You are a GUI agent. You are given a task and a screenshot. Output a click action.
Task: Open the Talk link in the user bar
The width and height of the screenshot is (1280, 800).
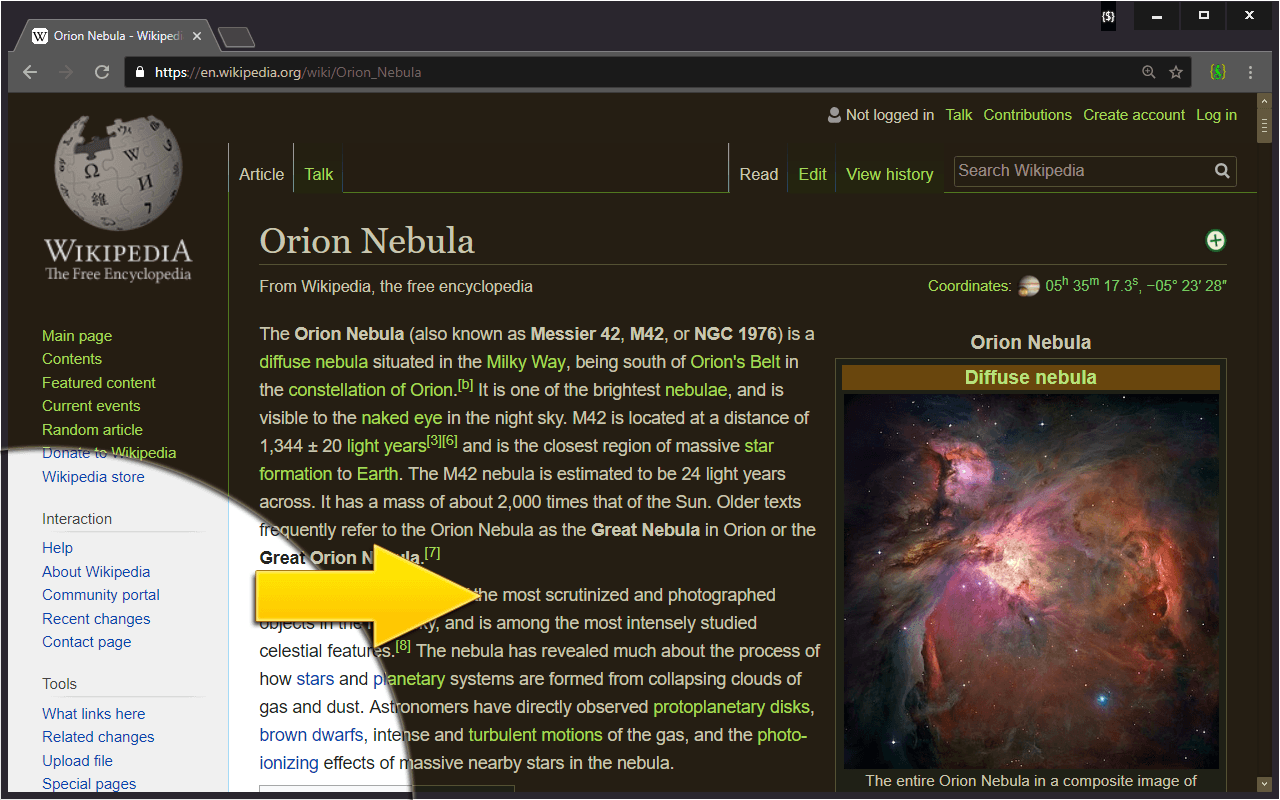pos(959,115)
